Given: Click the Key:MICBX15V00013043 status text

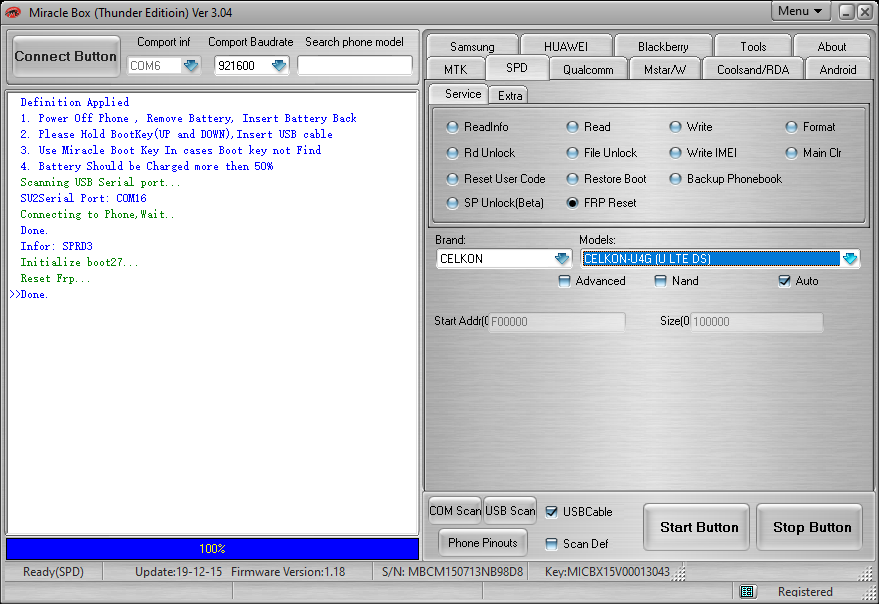Looking at the screenshot, I should (x=607, y=572).
